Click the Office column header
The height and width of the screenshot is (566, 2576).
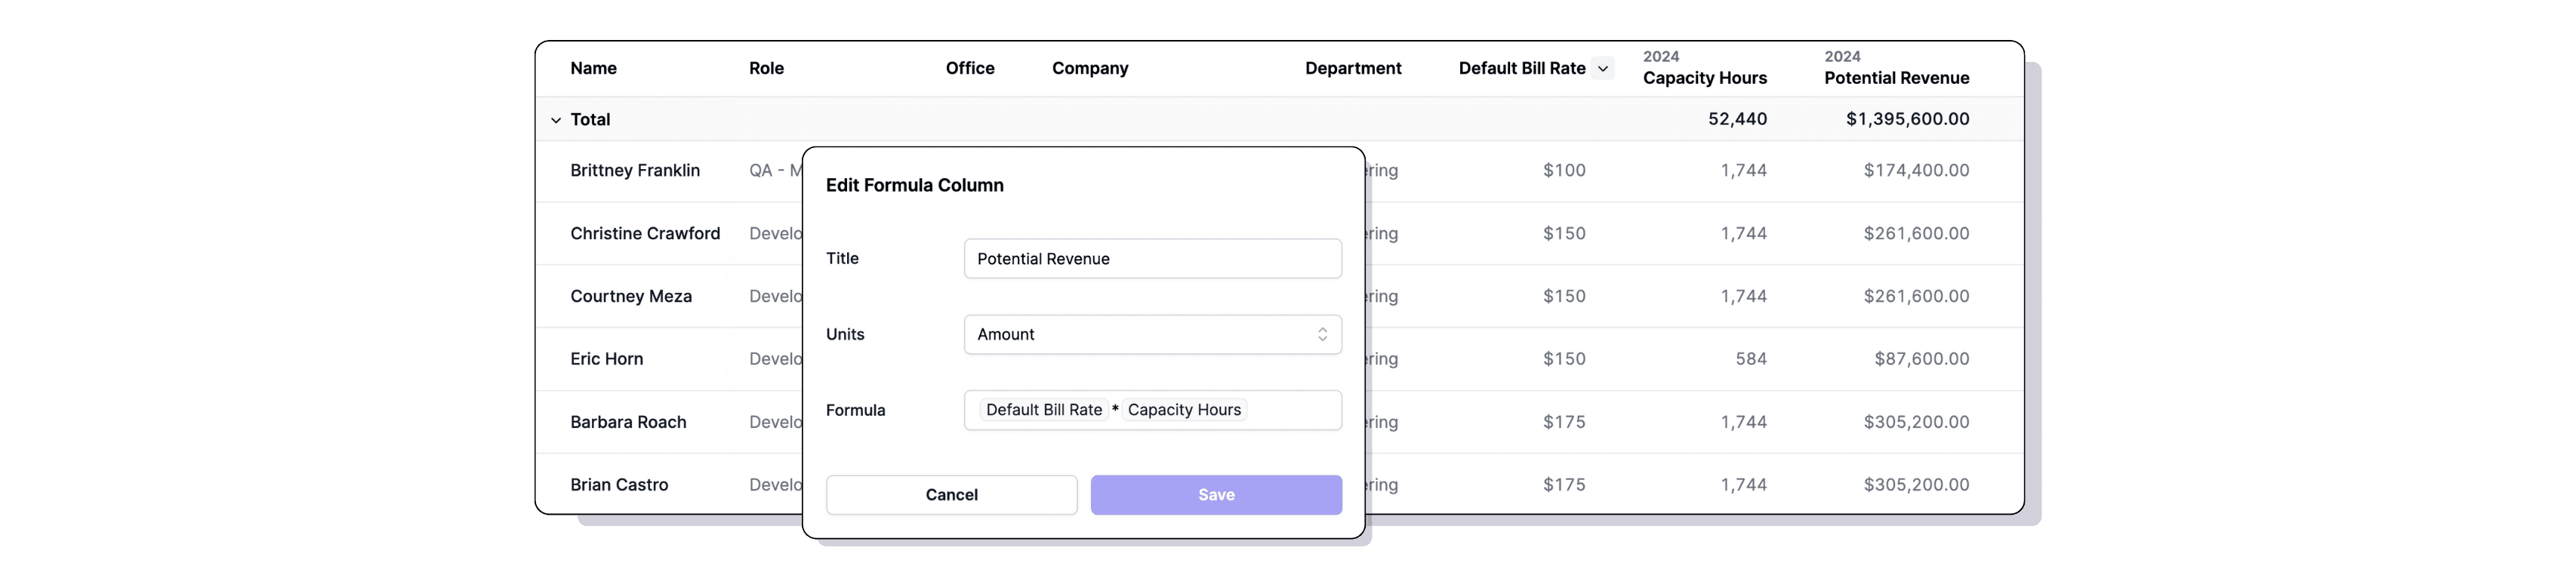point(970,68)
